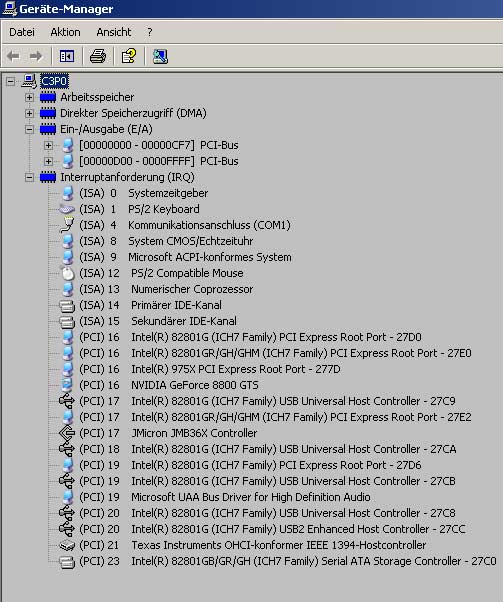Click the Geräte-Manager title bar icon
503x602 pixels.
[9, 8]
